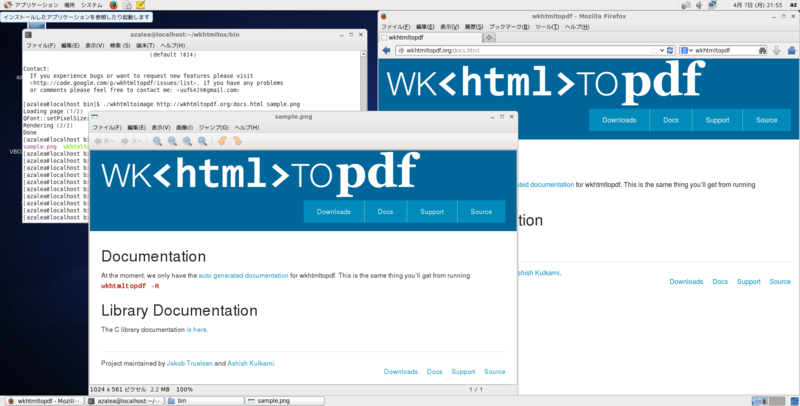The width and height of the screenshot is (800, 406).
Task: Open image viewer 画像(I) menu
Action: pyautogui.click(x=184, y=128)
